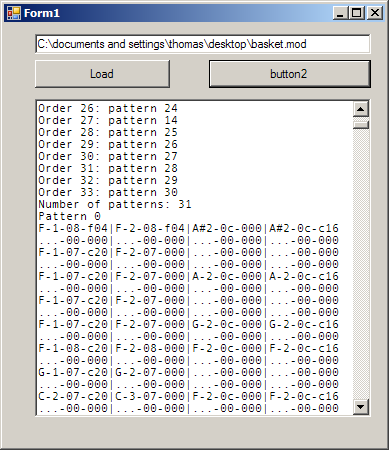The width and height of the screenshot is (389, 450).
Task: Click the vertical scrollbar thumb
Action: pyautogui.click(x=361, y=125)
